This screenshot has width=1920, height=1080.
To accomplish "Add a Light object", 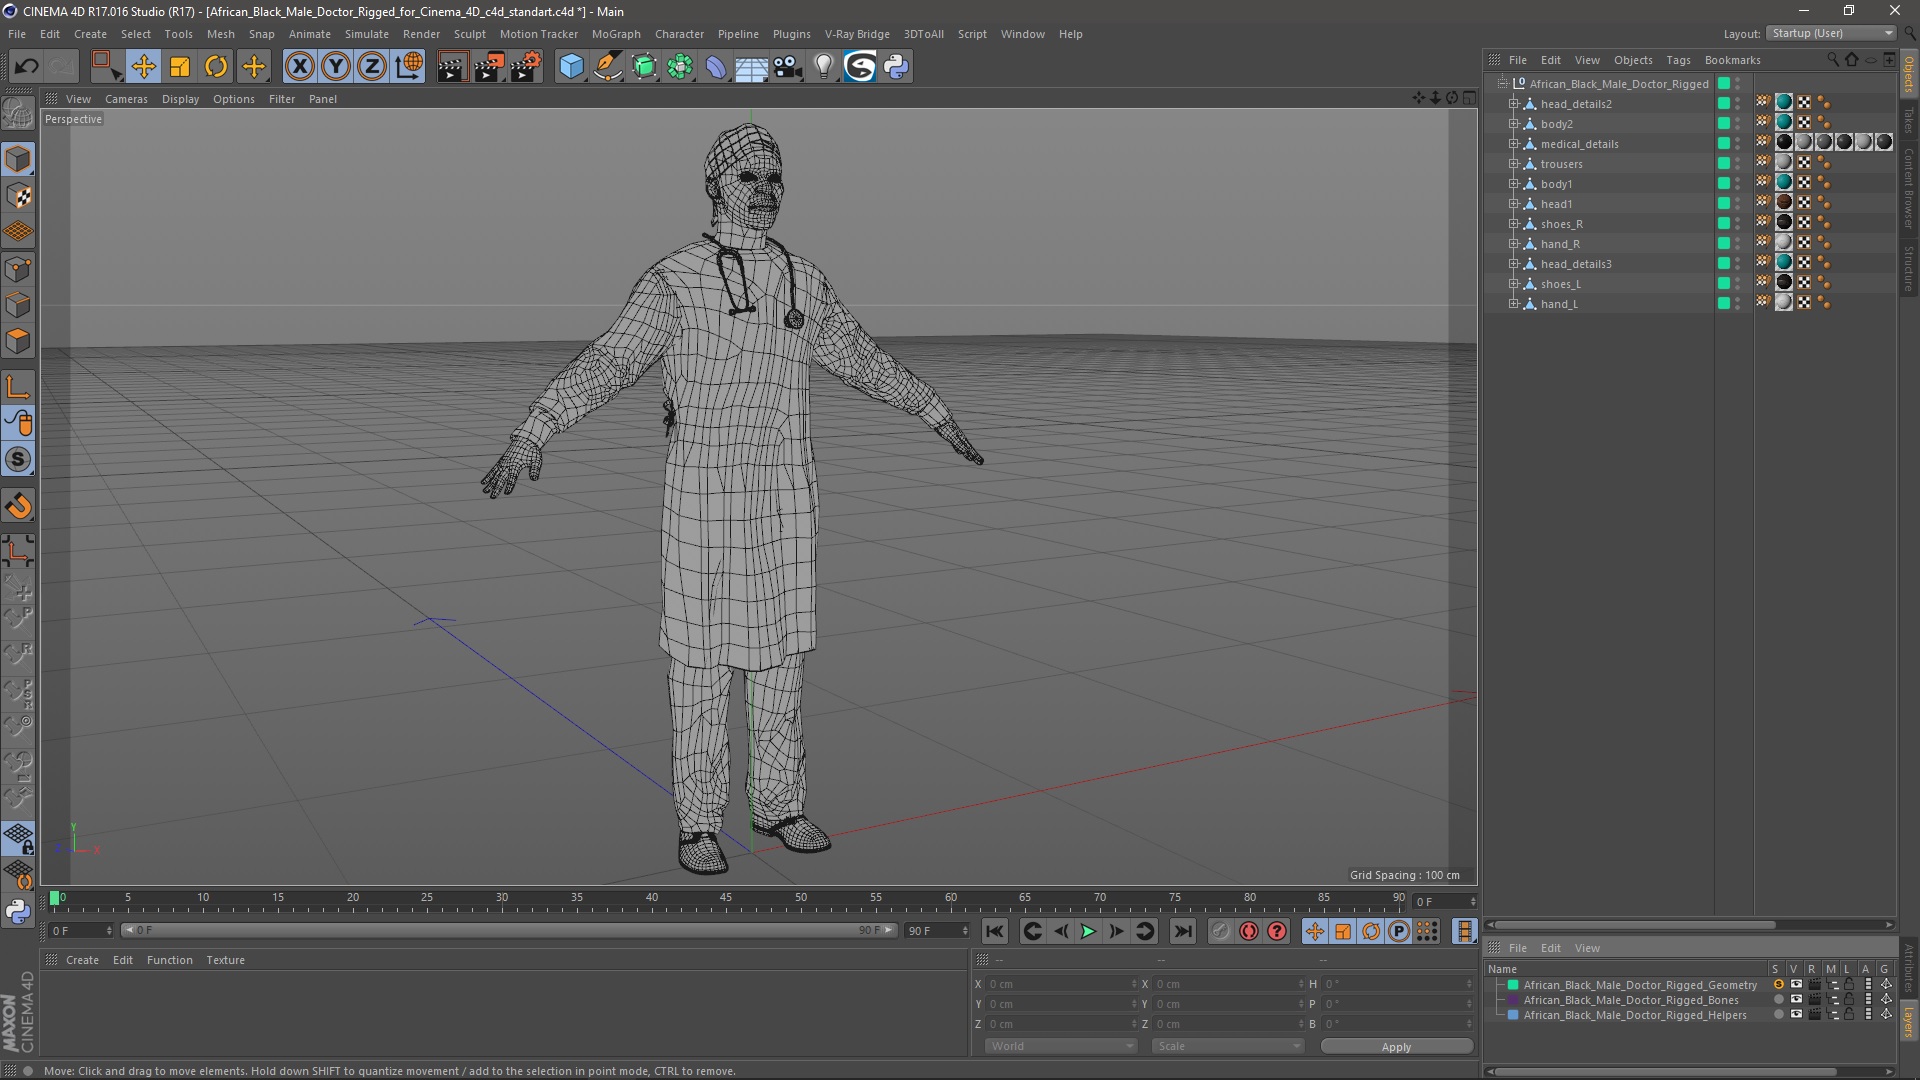I will 823,67.
